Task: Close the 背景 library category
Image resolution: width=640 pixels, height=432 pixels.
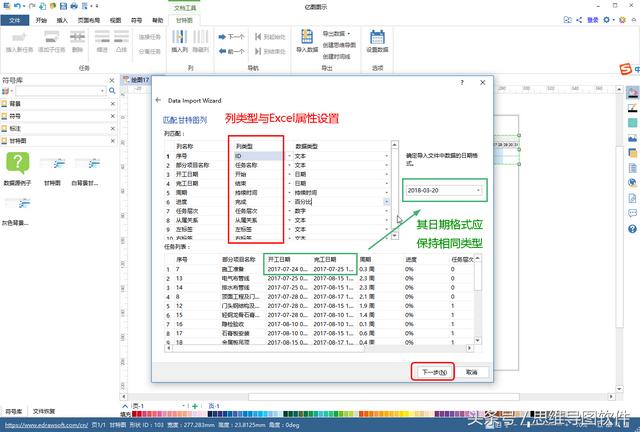Action: pyautogui.click(x=113, y=104)
